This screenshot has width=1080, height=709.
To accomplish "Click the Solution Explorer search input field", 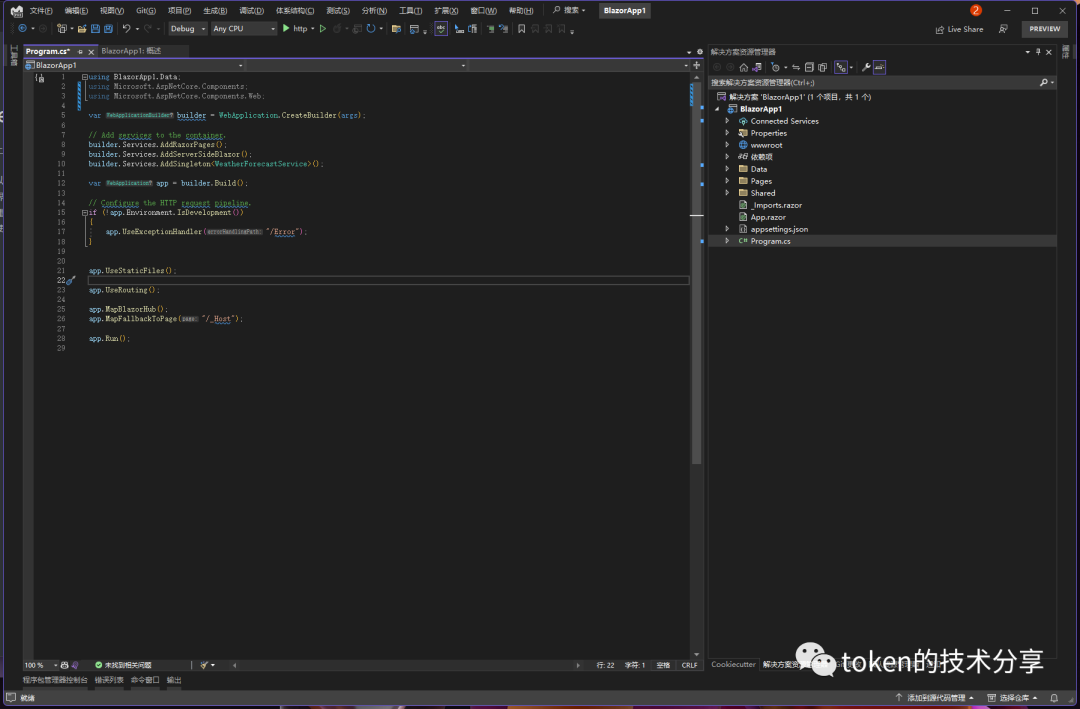I will click(x=873, y=83).
